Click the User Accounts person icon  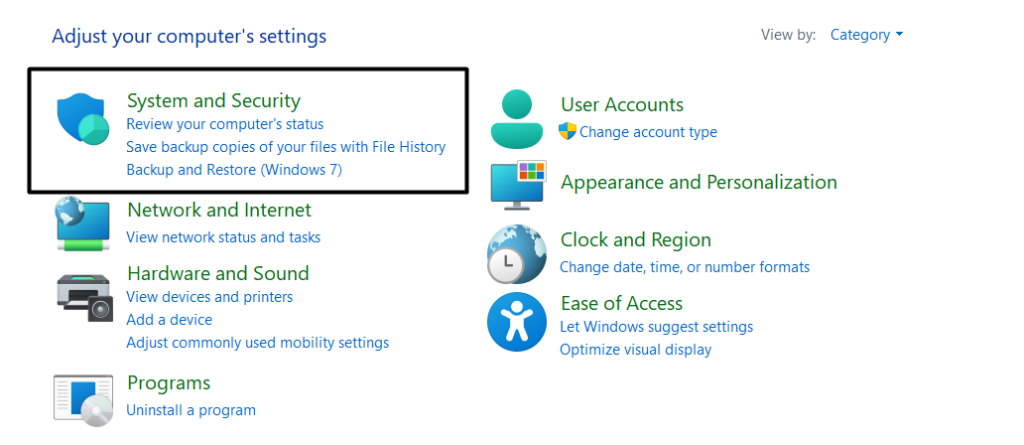[516, 118]
